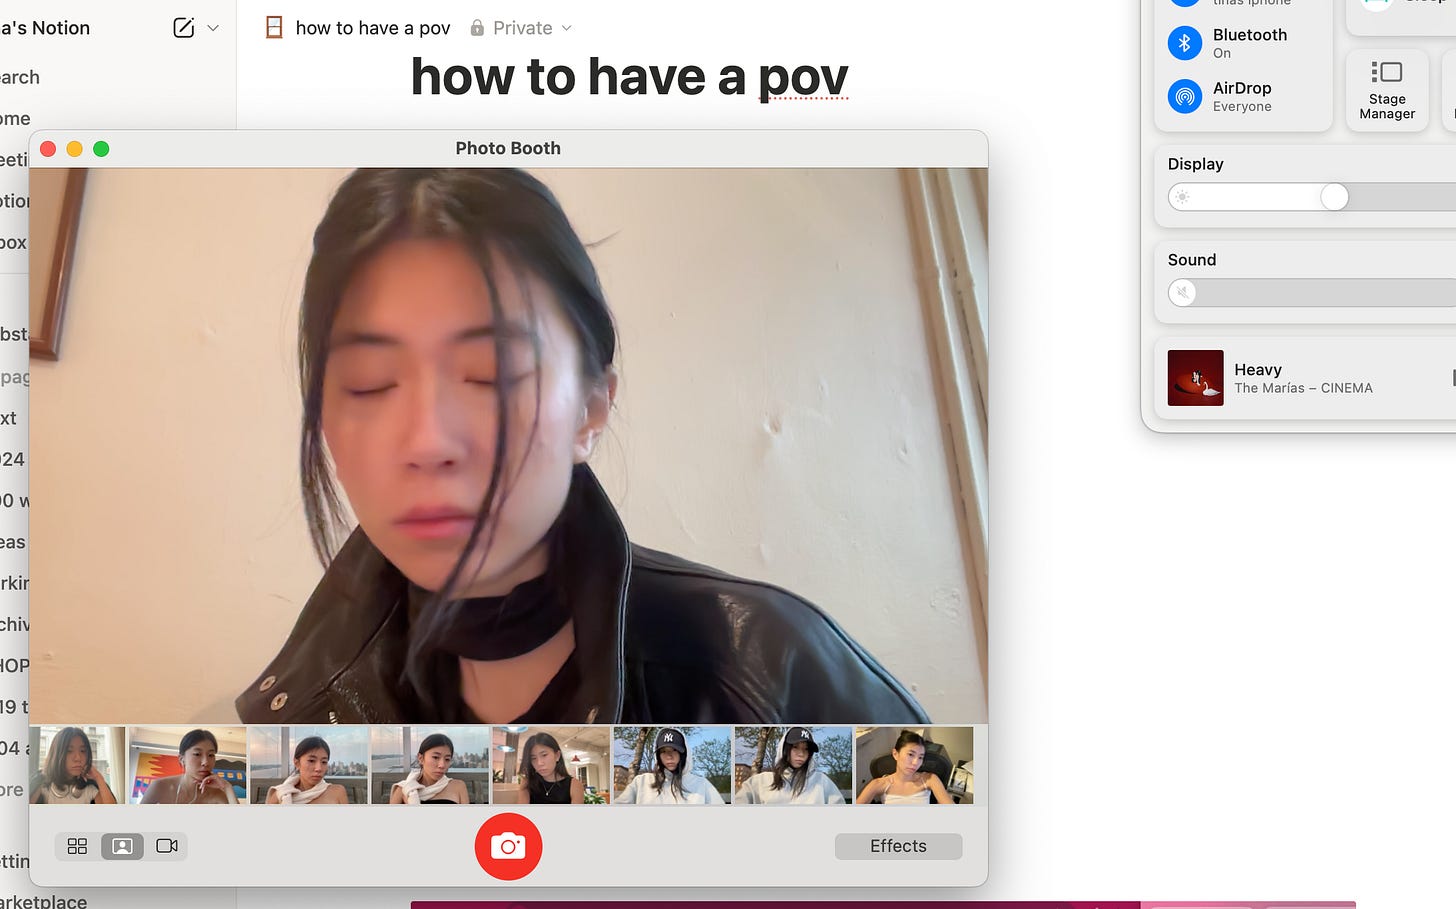Click the page icon beside 'how to have a pov' breadcrumb
The image size is (1456, 909).
click(274, 28)
